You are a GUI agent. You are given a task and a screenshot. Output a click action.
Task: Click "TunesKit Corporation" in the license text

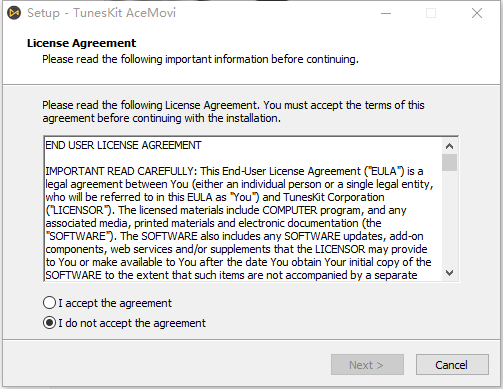[x=334, y=197]
